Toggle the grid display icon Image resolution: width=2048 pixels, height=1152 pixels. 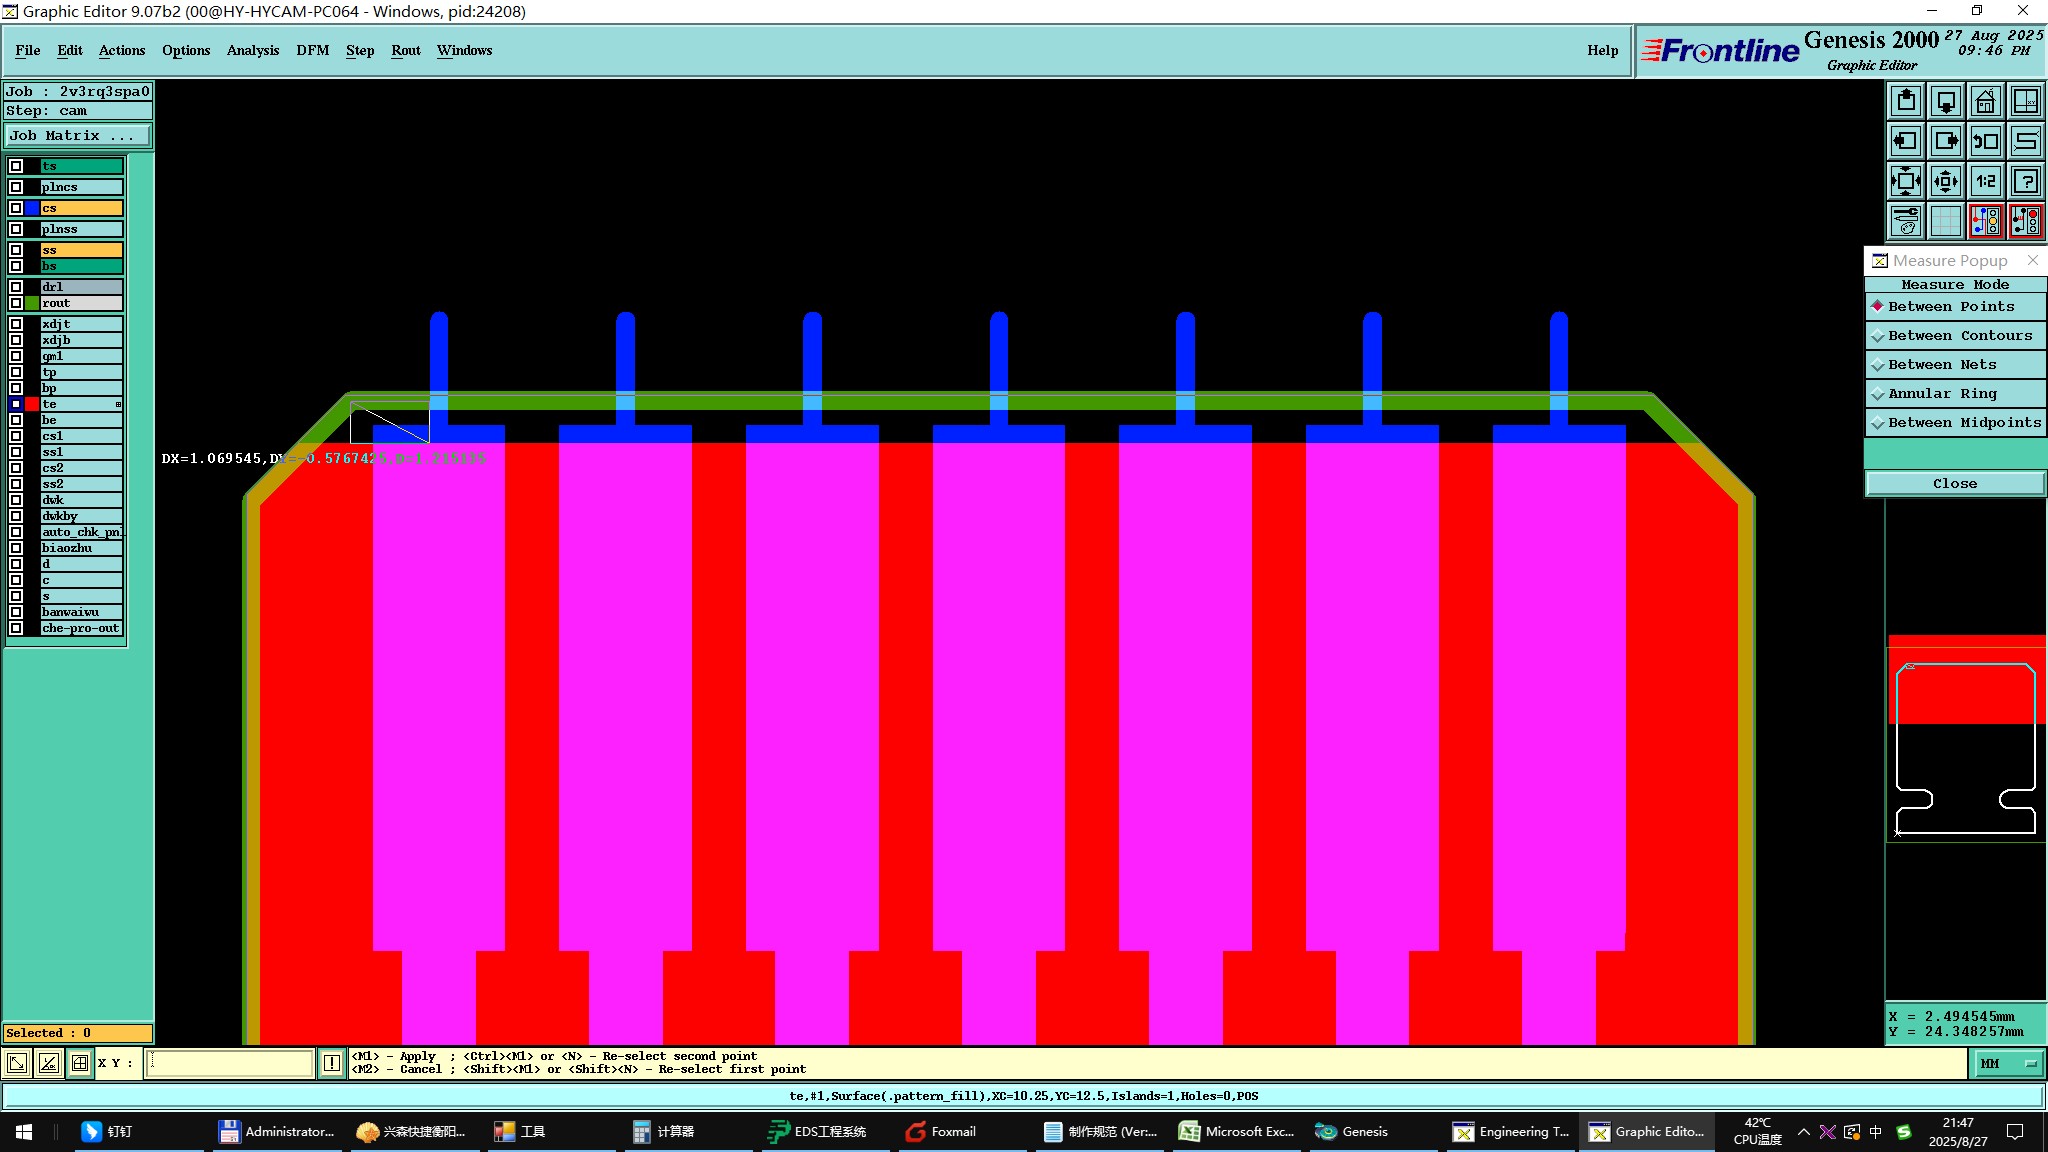(1945, 221)
